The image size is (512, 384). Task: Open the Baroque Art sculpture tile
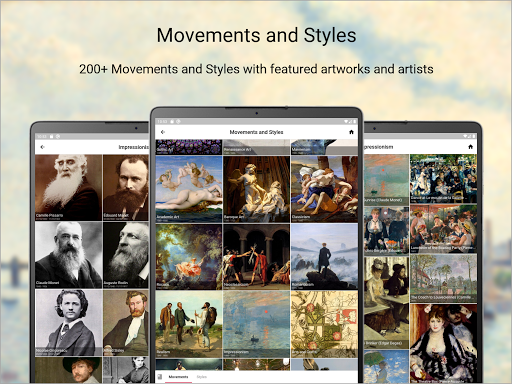point(256,189)
